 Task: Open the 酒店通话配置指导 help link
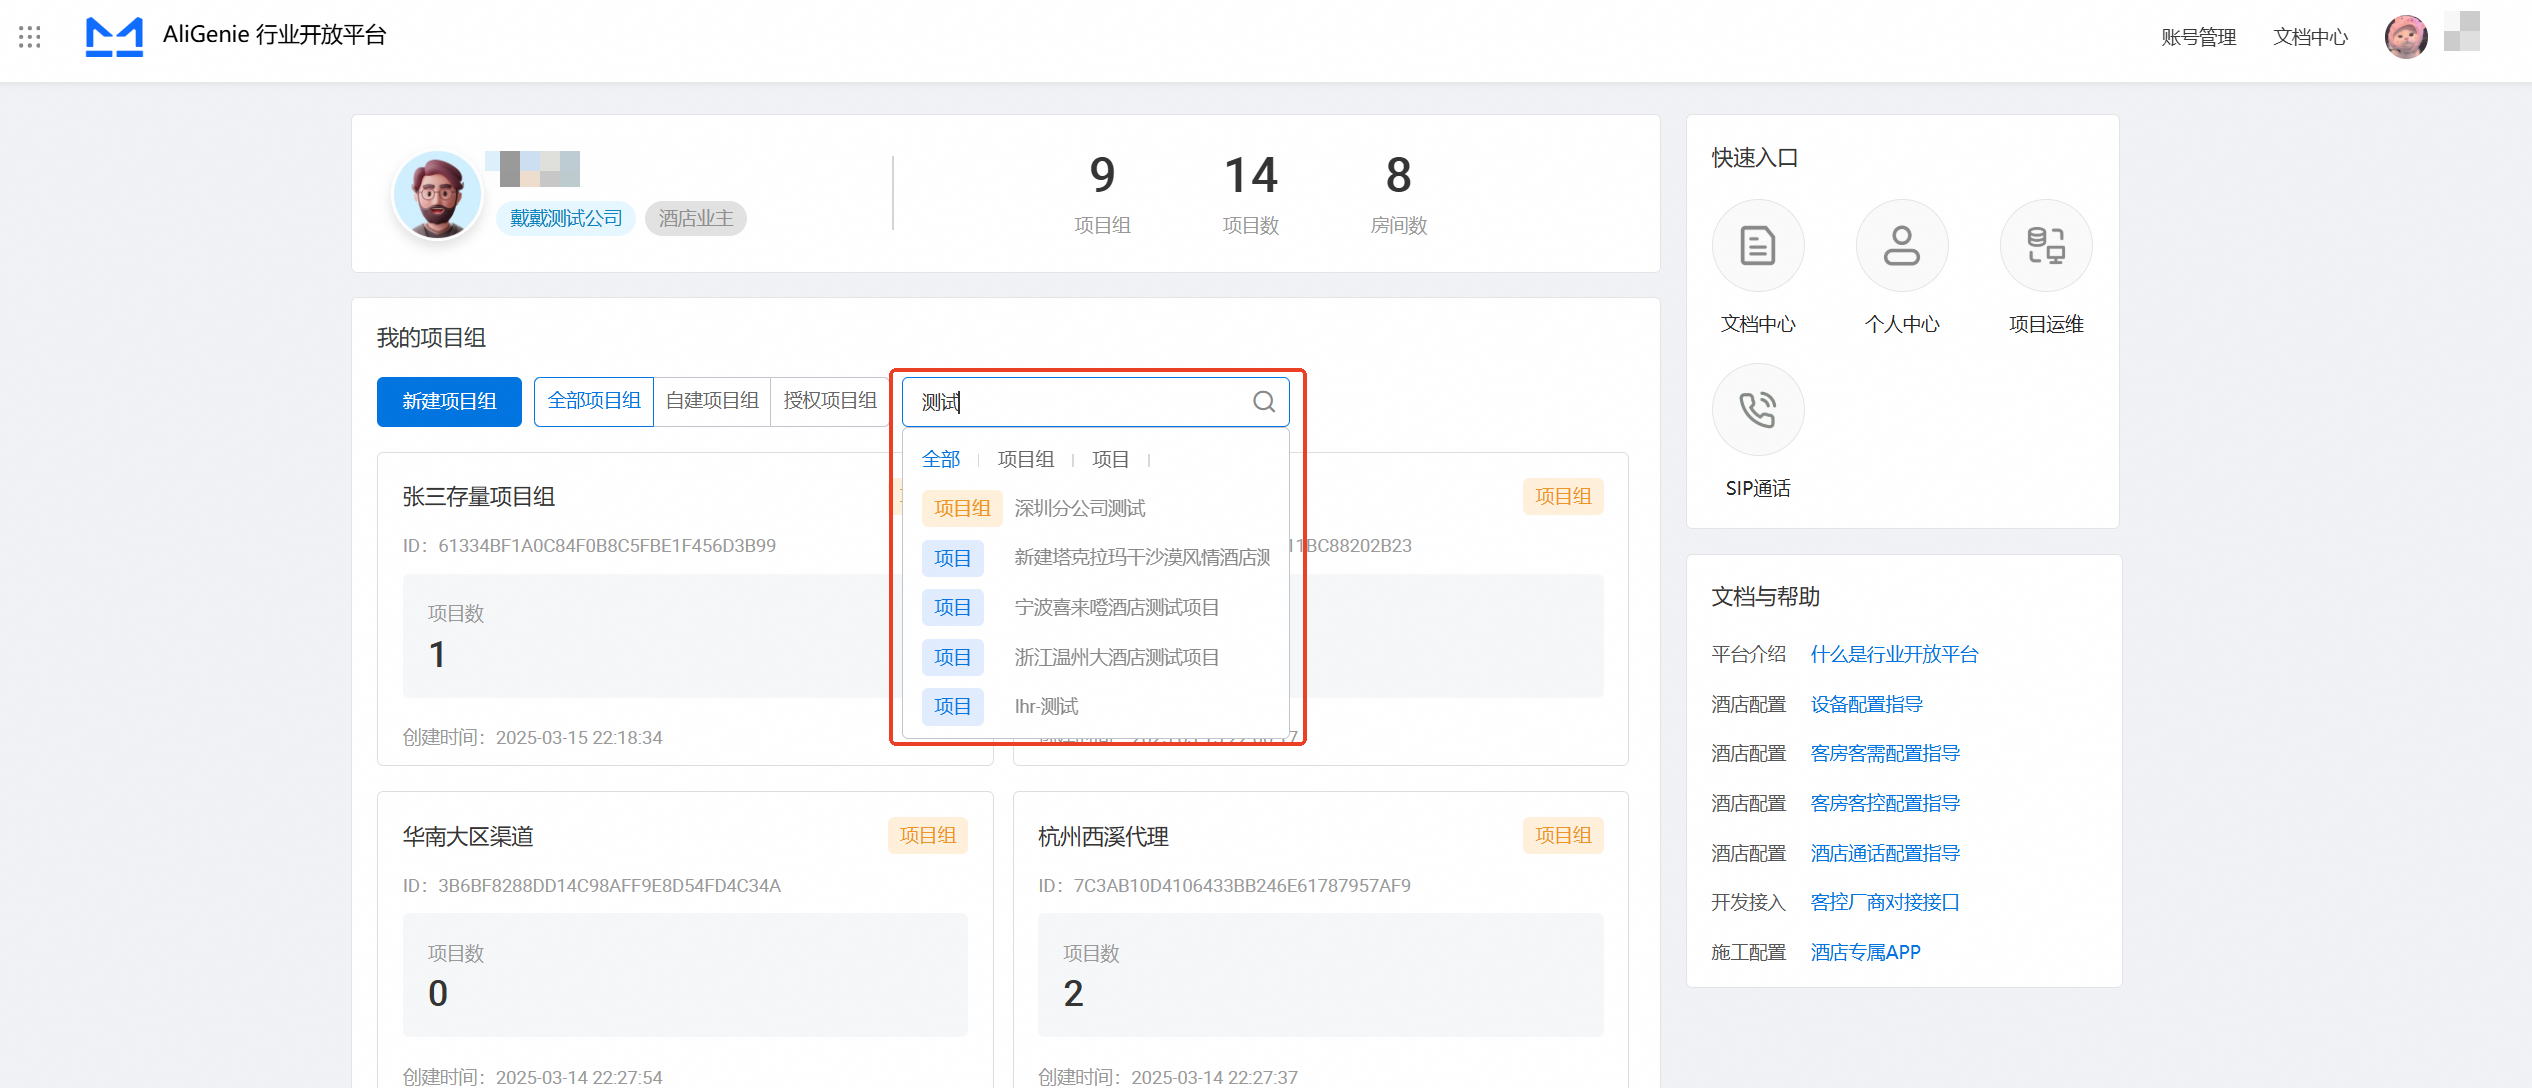pos(1885,853)
